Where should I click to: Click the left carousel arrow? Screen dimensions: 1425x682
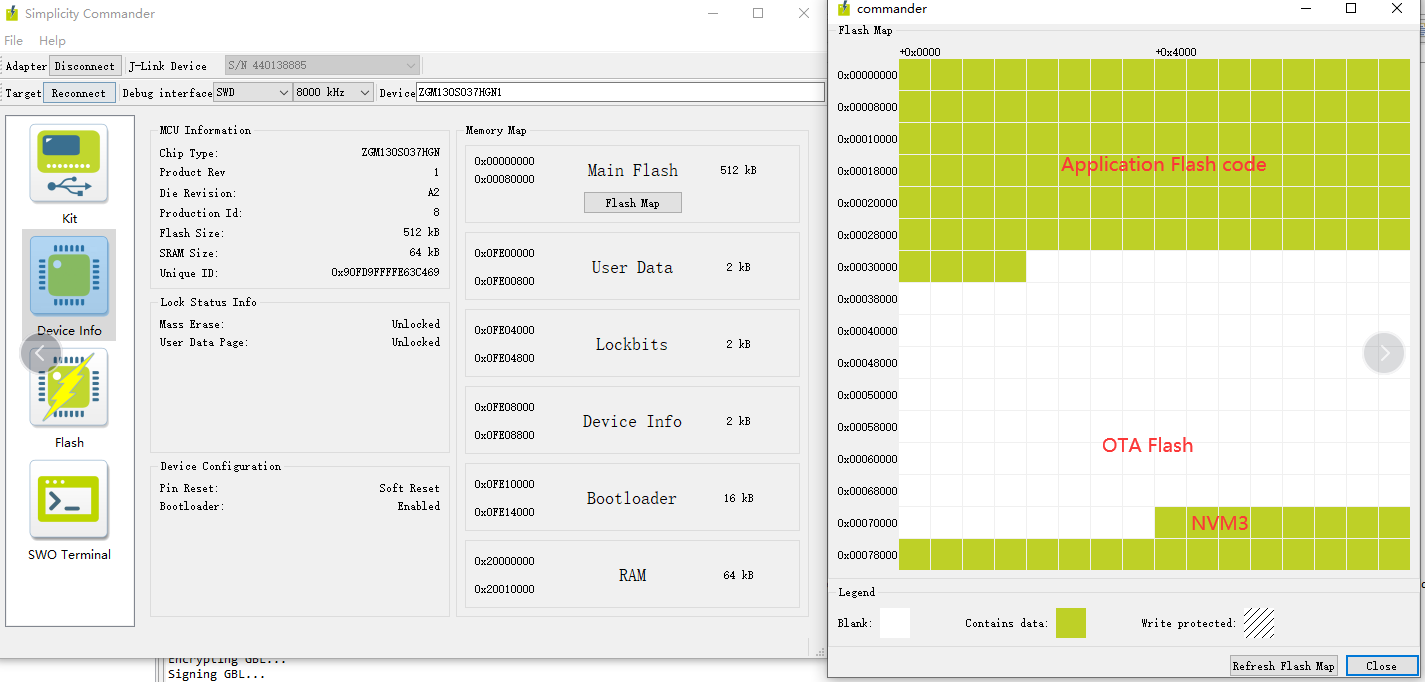40,353
